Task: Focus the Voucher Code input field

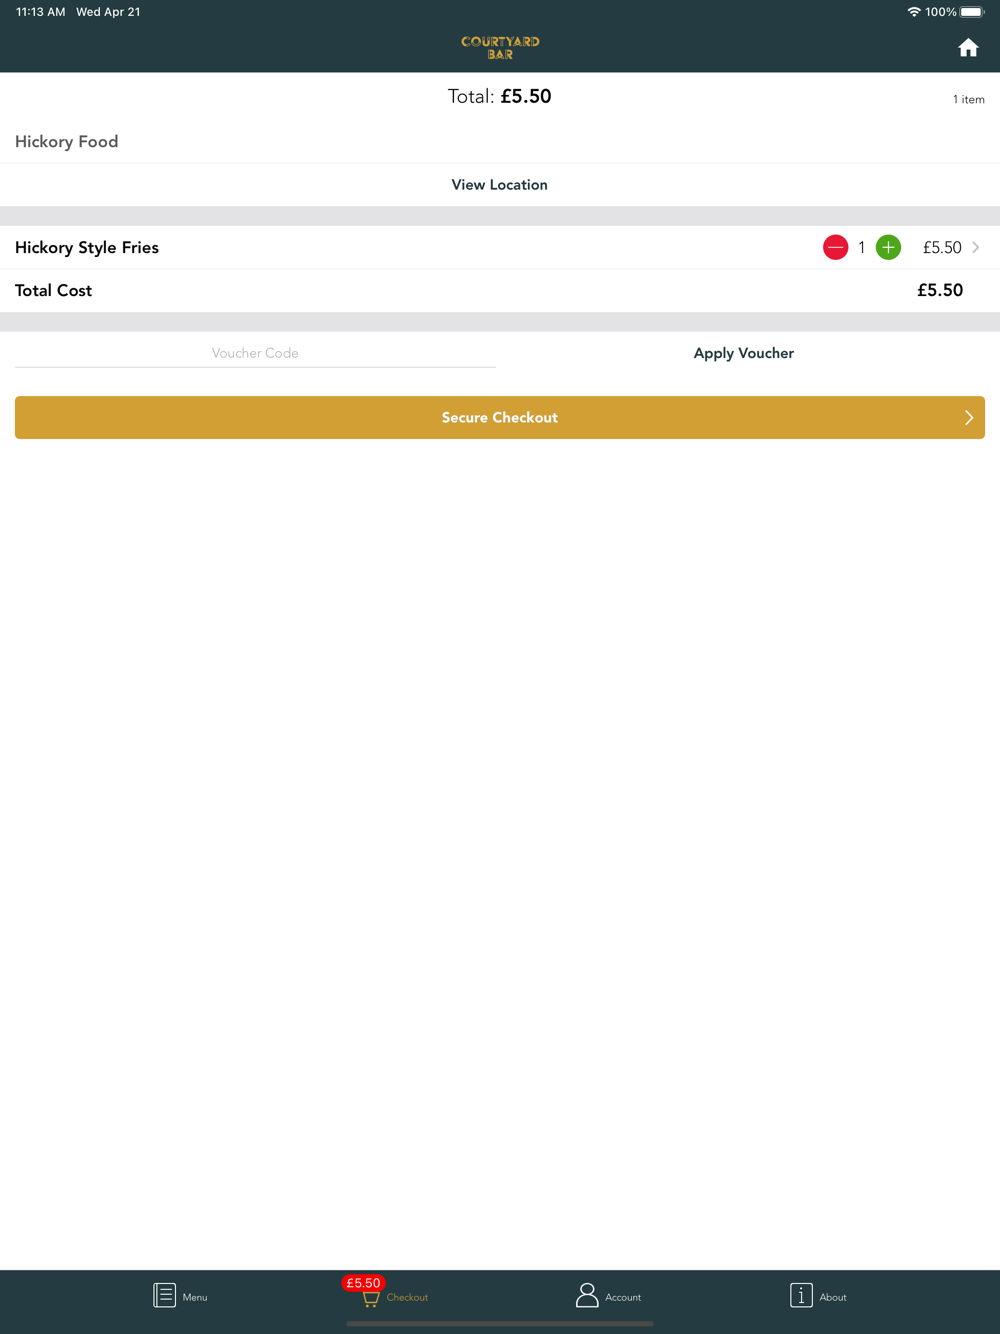Action: pyautogui.click(x=255, y=353)
